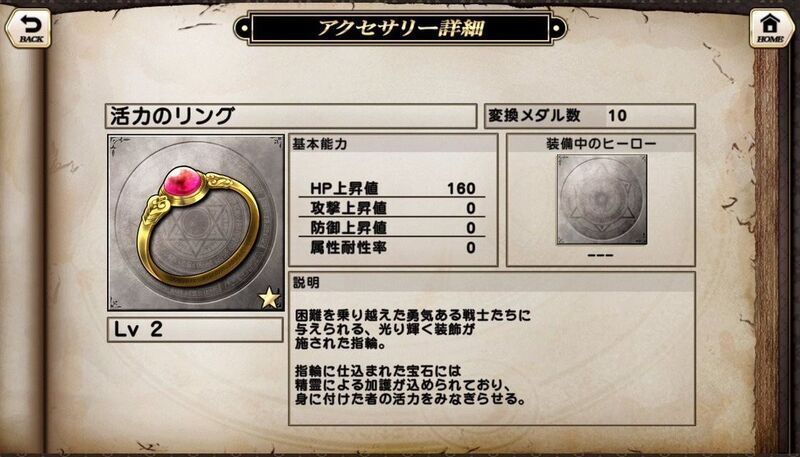Go back with the BACK arrow button
800x457 pixels.
29,29
